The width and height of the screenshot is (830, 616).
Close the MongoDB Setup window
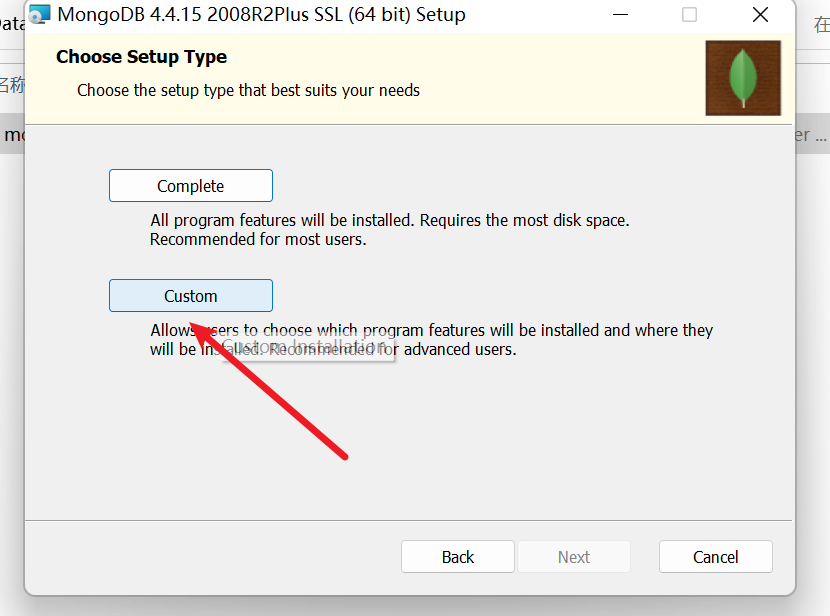[x=760, y=15]
